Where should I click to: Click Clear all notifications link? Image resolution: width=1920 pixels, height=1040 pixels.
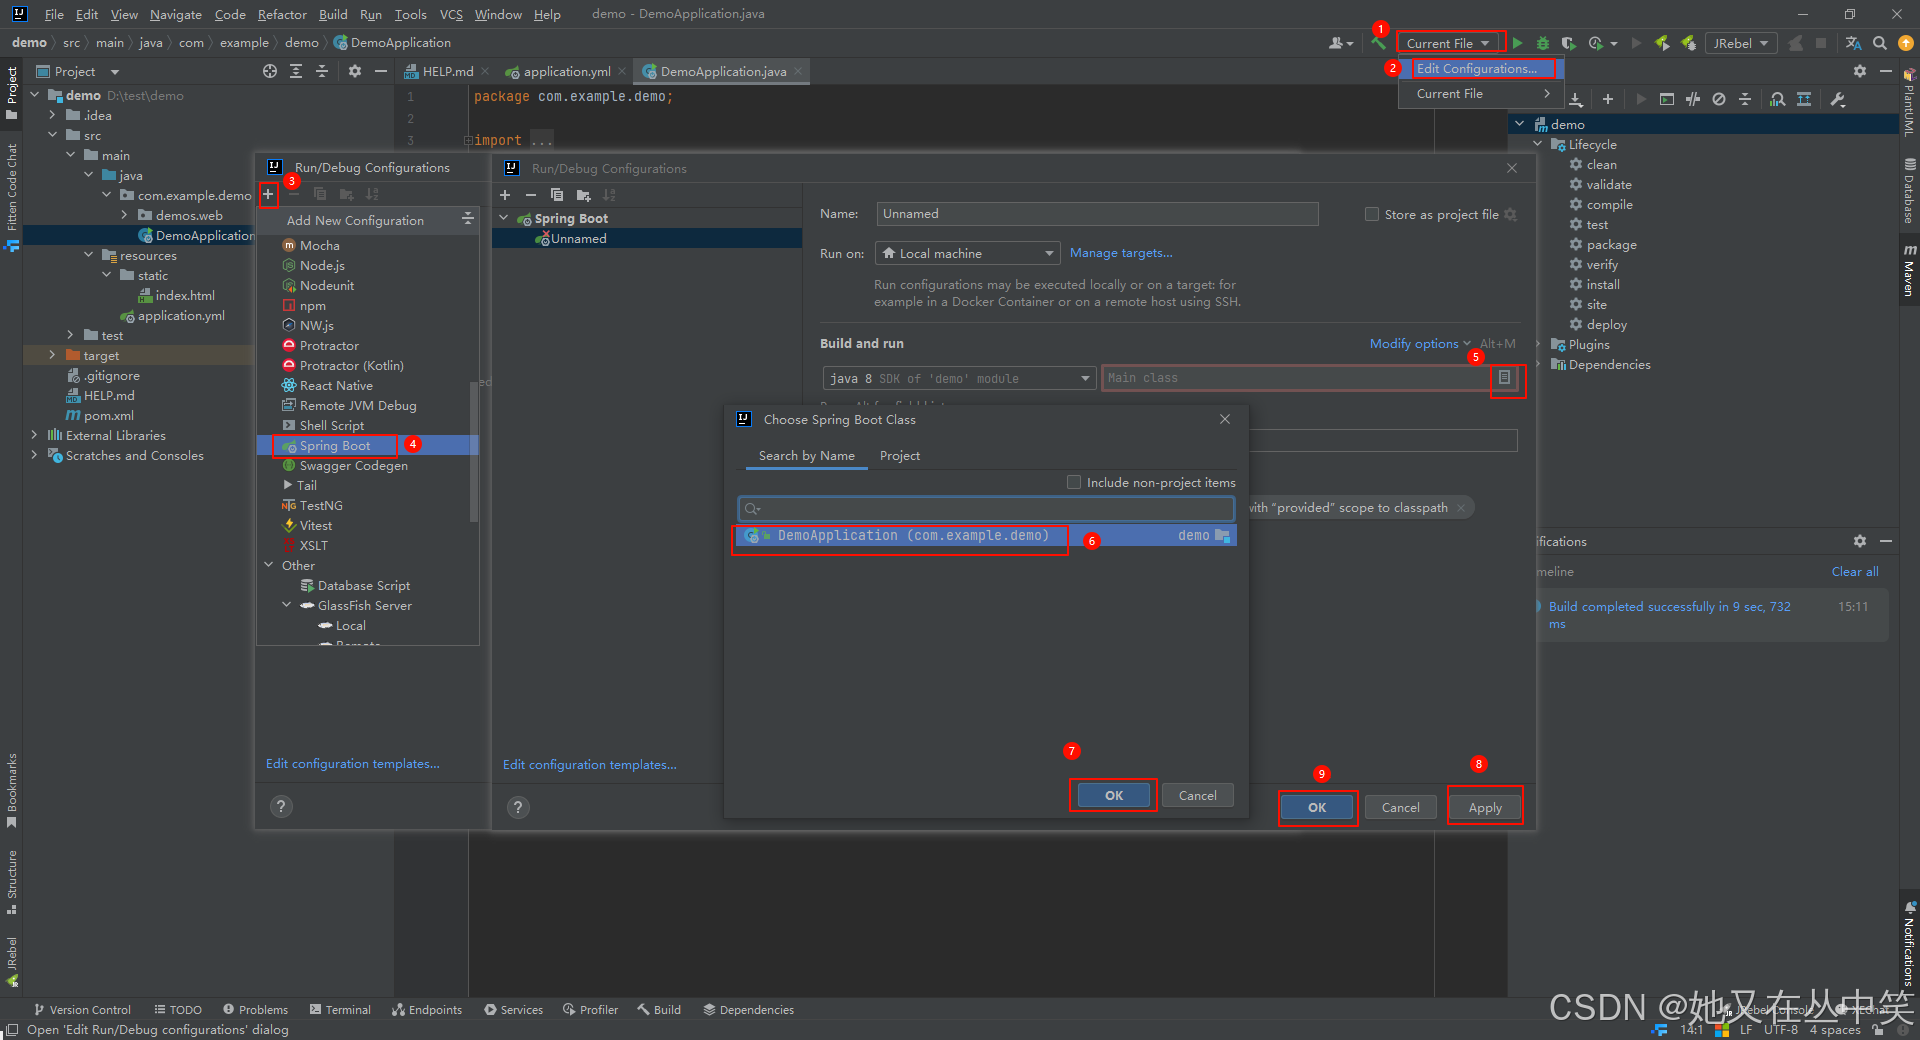1855,571
